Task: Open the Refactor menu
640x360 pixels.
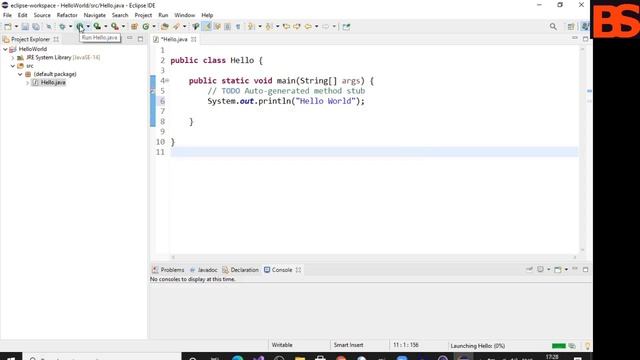Action: 67,15
